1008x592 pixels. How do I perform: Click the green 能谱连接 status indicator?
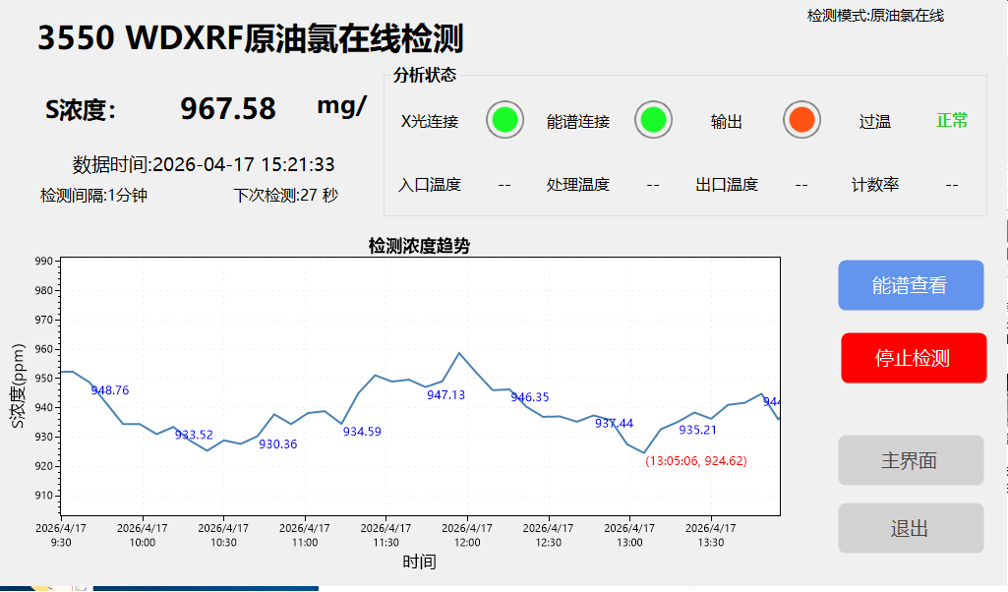pyautogui.click(x=653, y=120)
